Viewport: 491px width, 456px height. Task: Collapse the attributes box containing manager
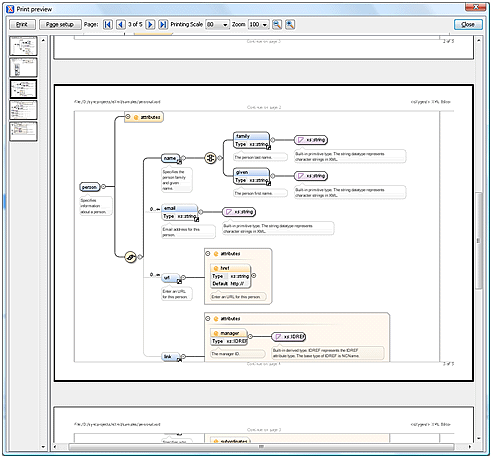coord(208,319)
